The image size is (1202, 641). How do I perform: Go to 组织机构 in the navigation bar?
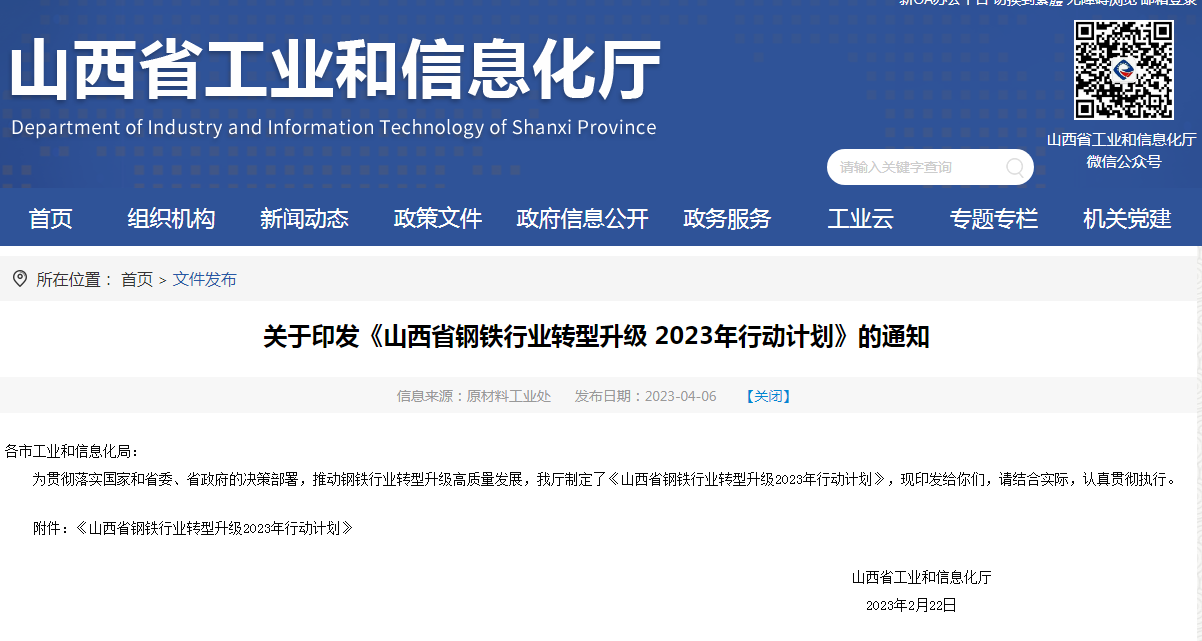pyautogui.click(x=171, y=218)
